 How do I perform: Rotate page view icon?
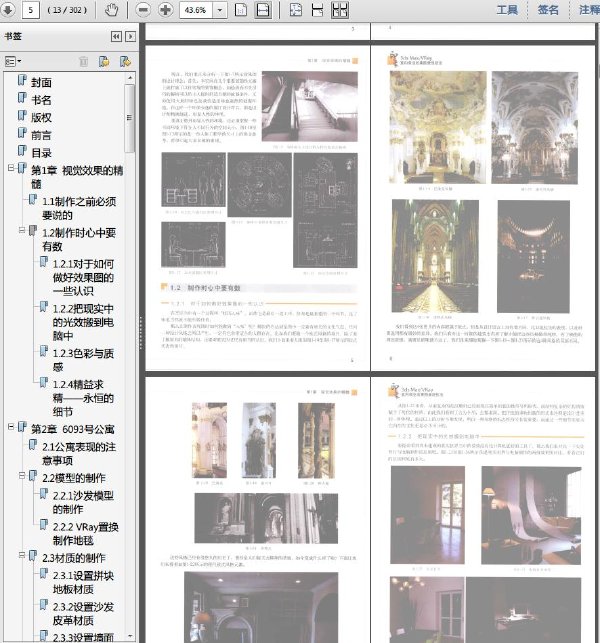point(296,10)
